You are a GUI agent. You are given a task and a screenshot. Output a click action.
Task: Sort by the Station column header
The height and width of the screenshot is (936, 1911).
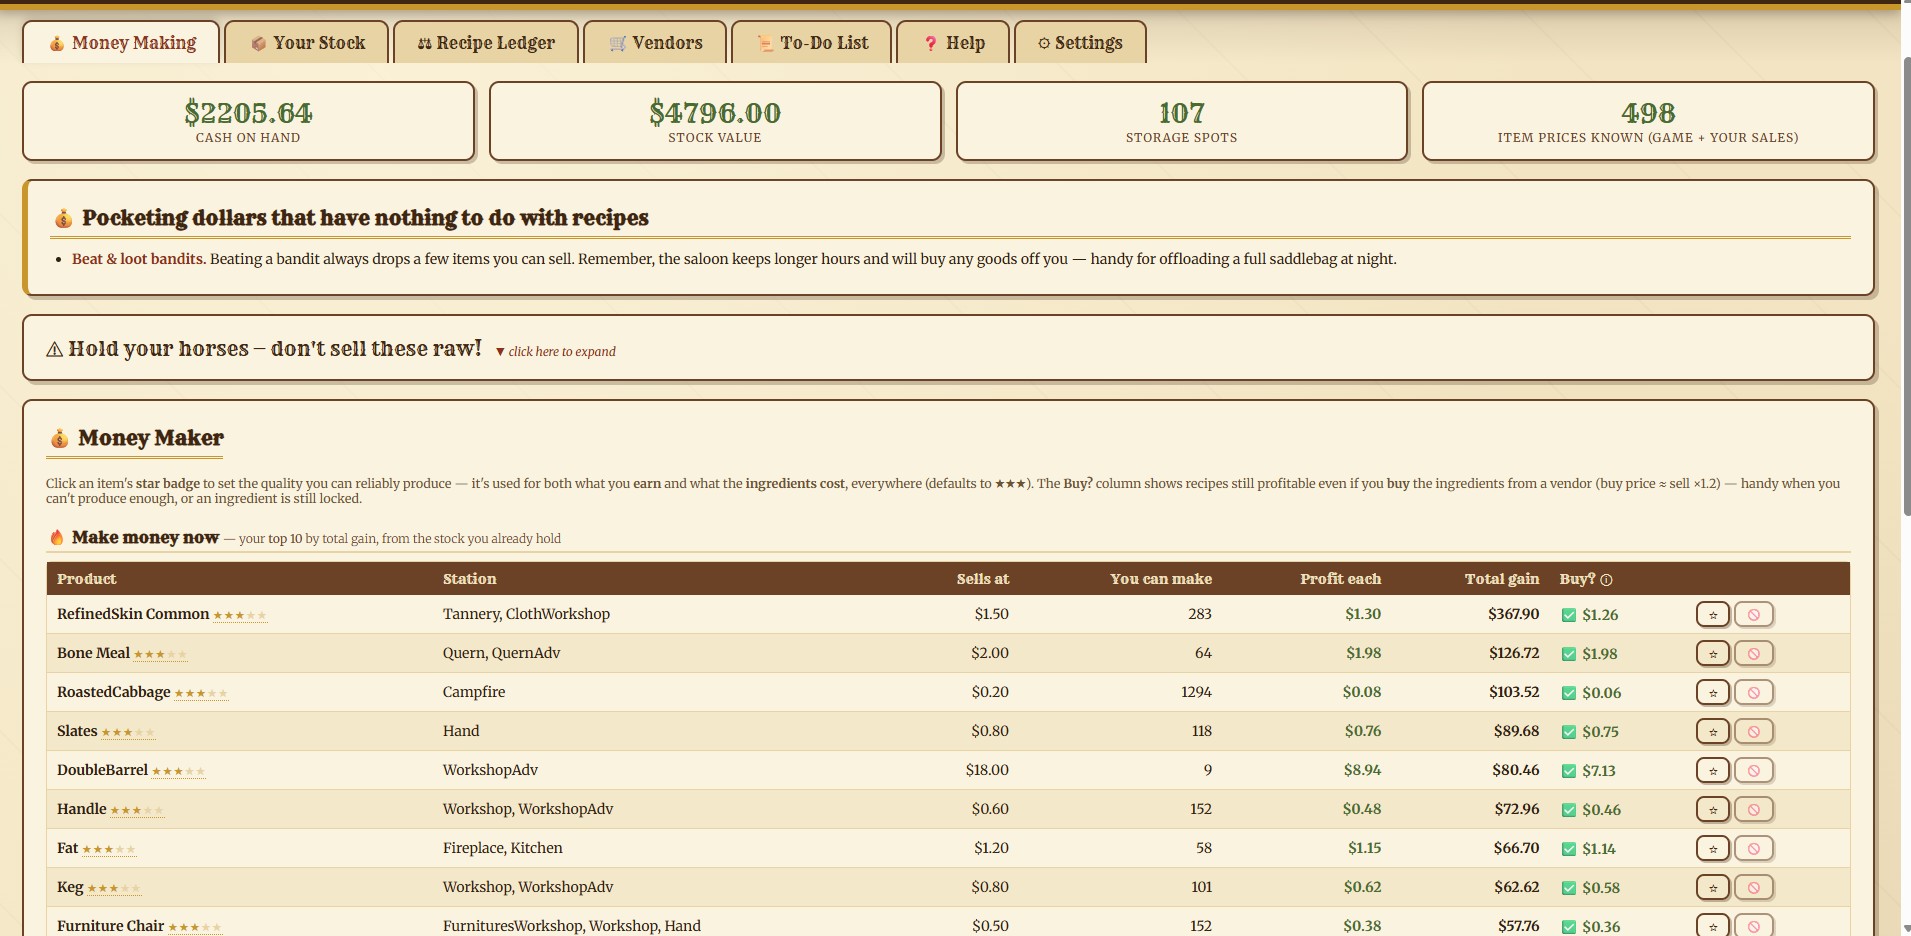point(469,579)
